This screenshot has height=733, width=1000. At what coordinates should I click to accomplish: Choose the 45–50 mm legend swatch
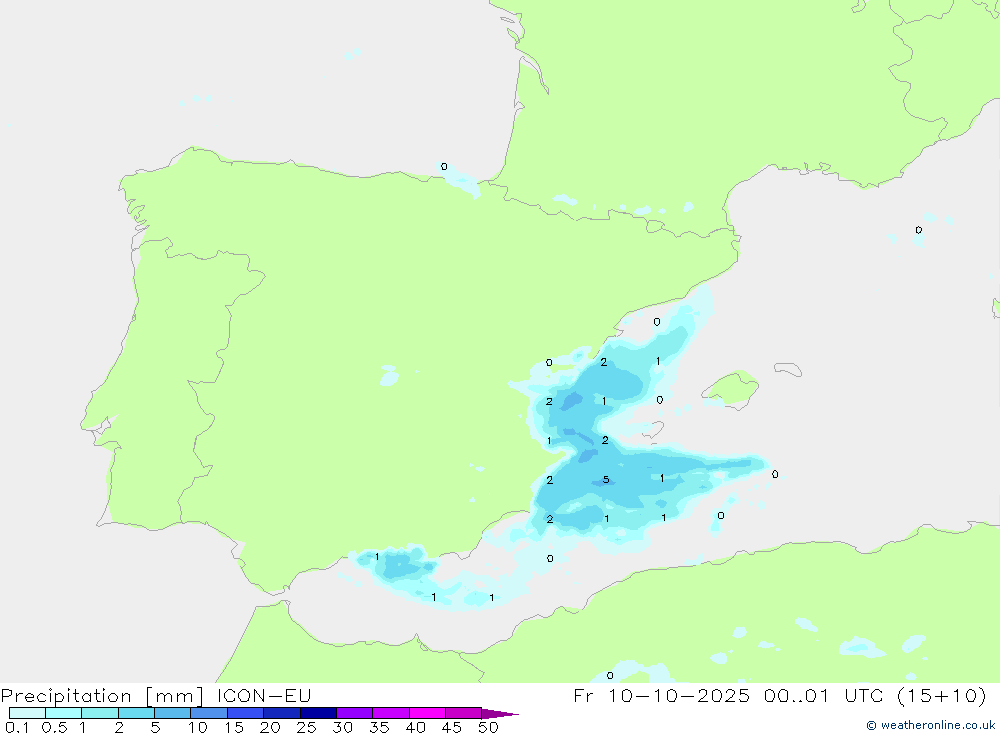(464, 713)
